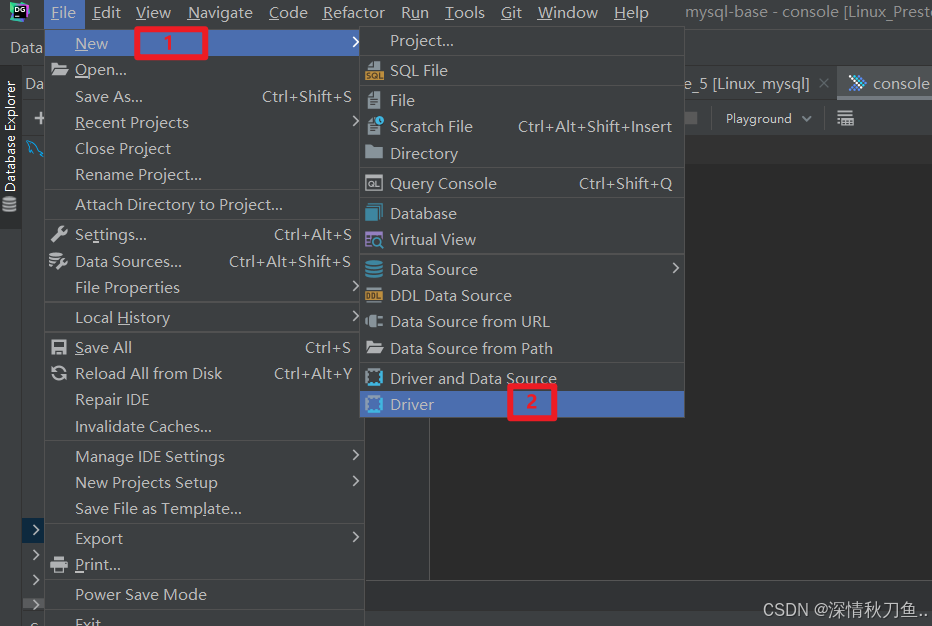Open the Refactor menu

(353, 12)
